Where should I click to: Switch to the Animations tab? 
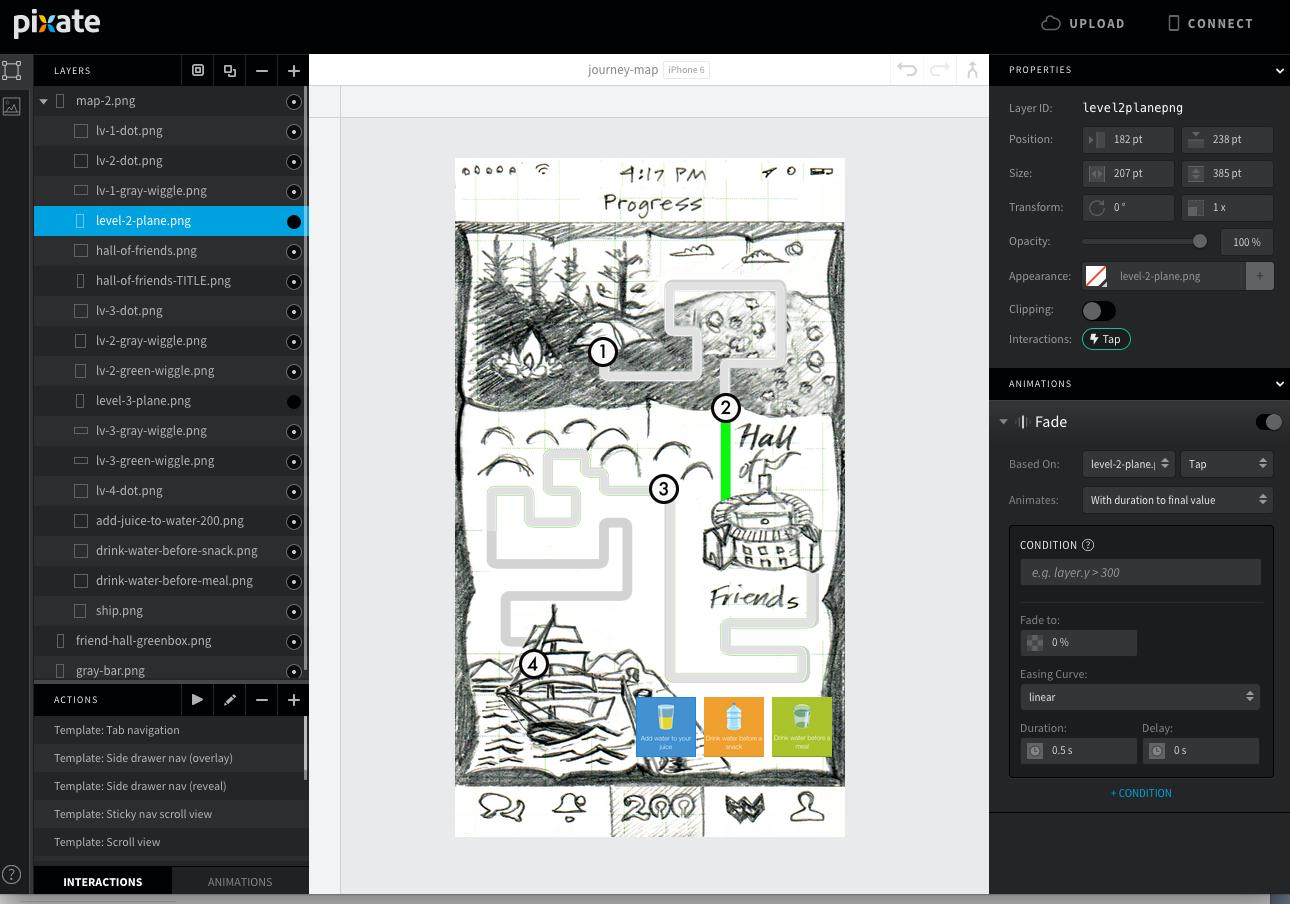[240, 882]
